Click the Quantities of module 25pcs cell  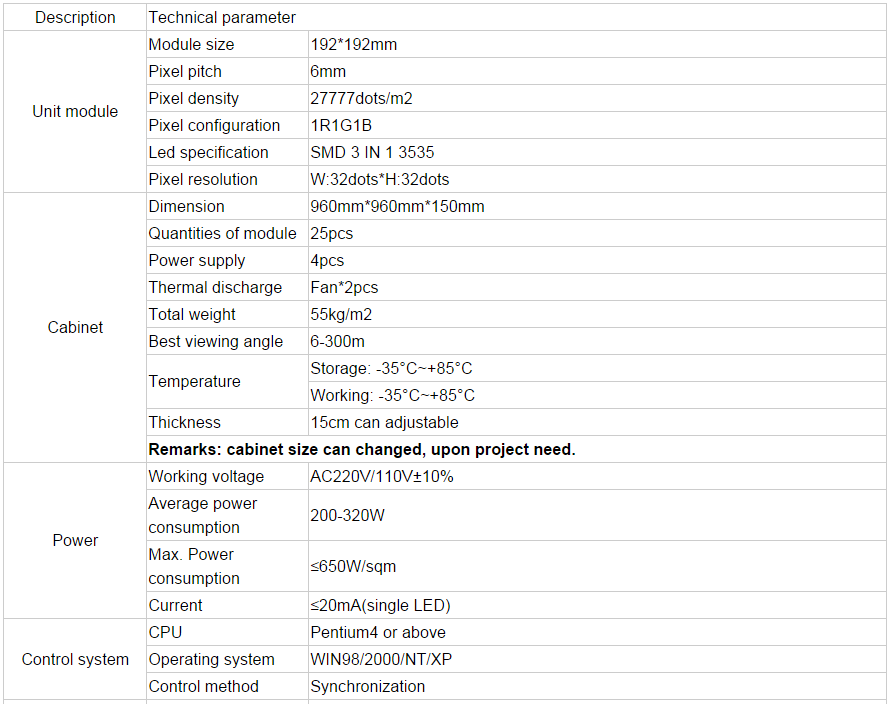tap(597, 234)
